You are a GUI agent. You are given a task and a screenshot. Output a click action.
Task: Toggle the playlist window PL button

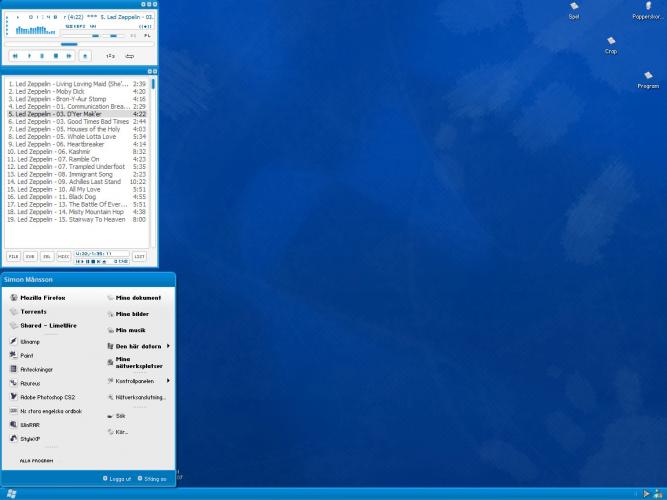point(147,35)
